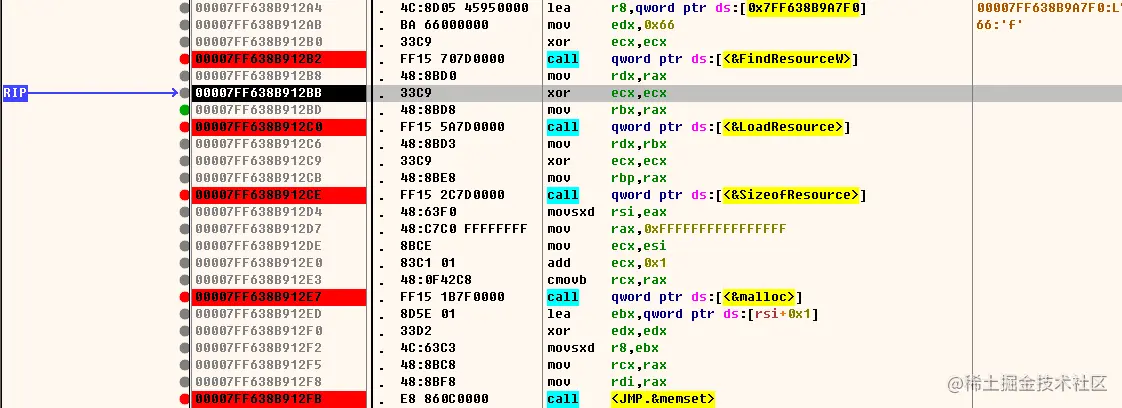Select address 00007FF638B912F5

258,365
